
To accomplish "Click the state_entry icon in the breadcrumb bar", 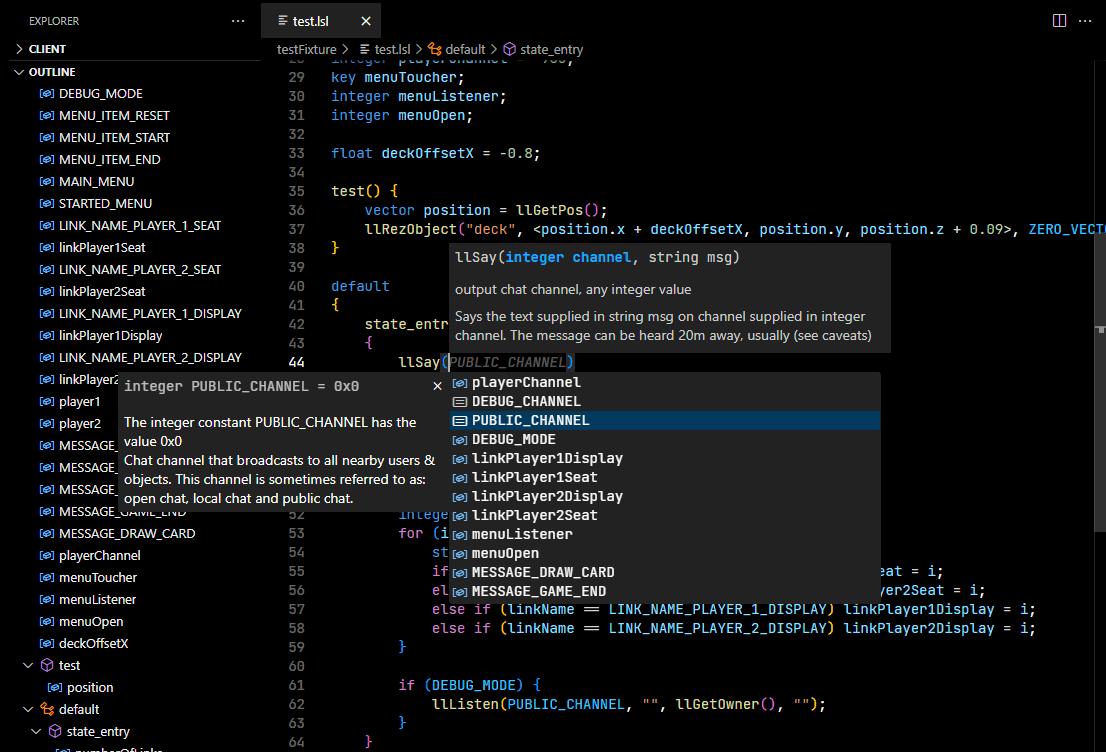I will pos(509,48).
